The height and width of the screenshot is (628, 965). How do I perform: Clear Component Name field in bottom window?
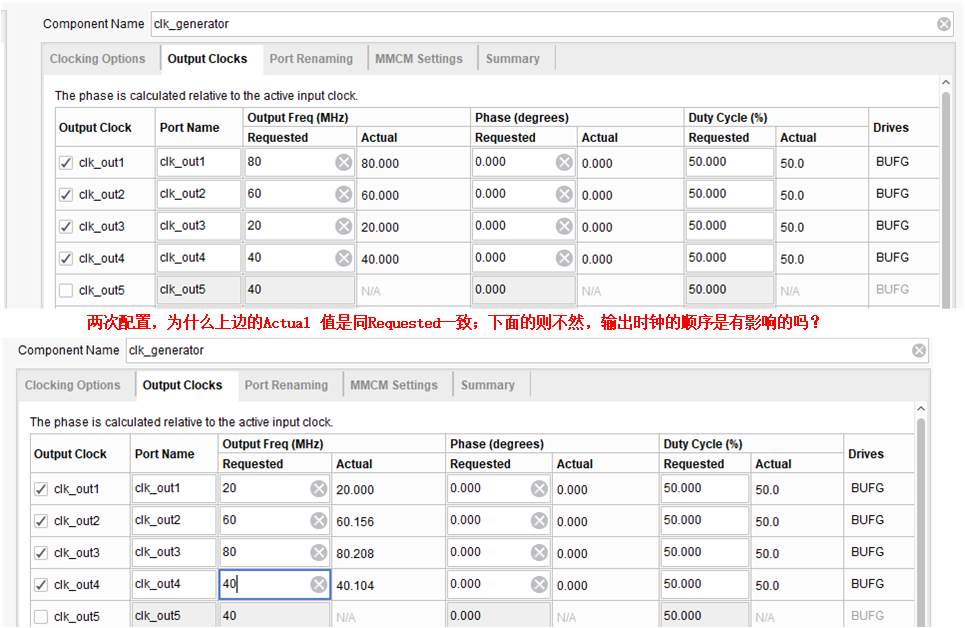coord(919,350)
